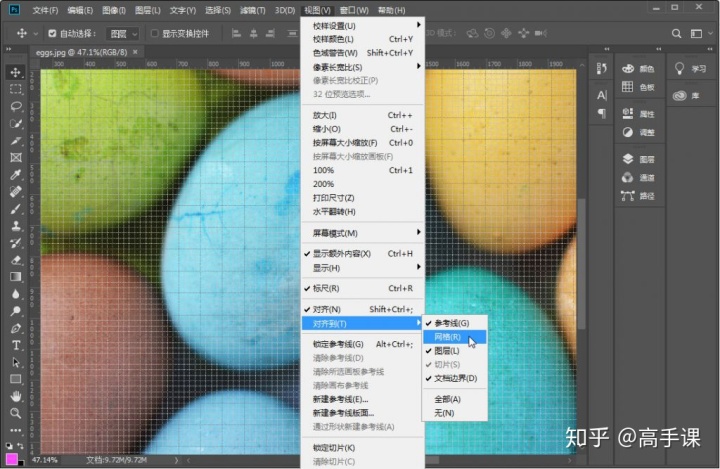Expand the 像素长宽比(S) submenu

click(x=362, y=67)
